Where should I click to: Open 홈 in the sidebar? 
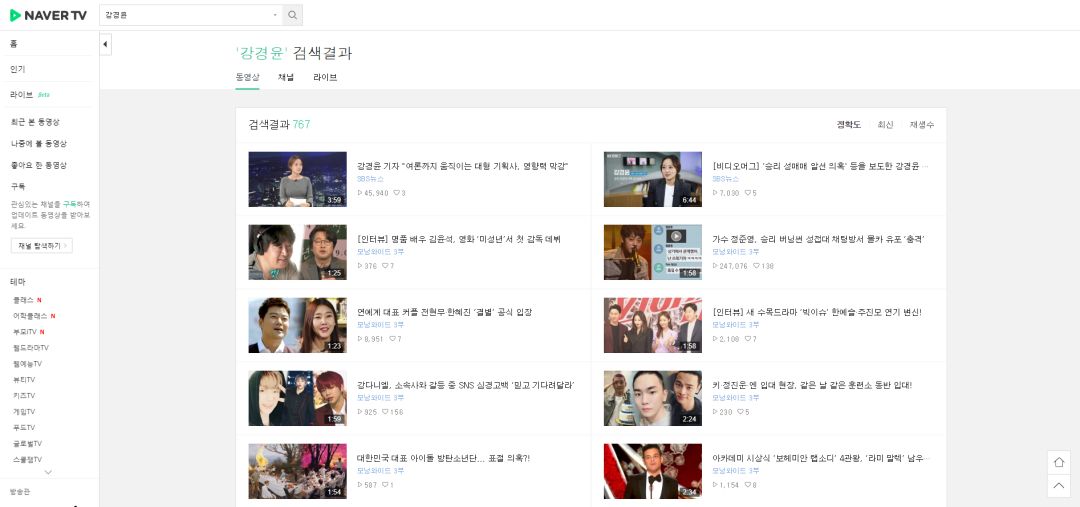pyautogui.click(x=14, y=44)
